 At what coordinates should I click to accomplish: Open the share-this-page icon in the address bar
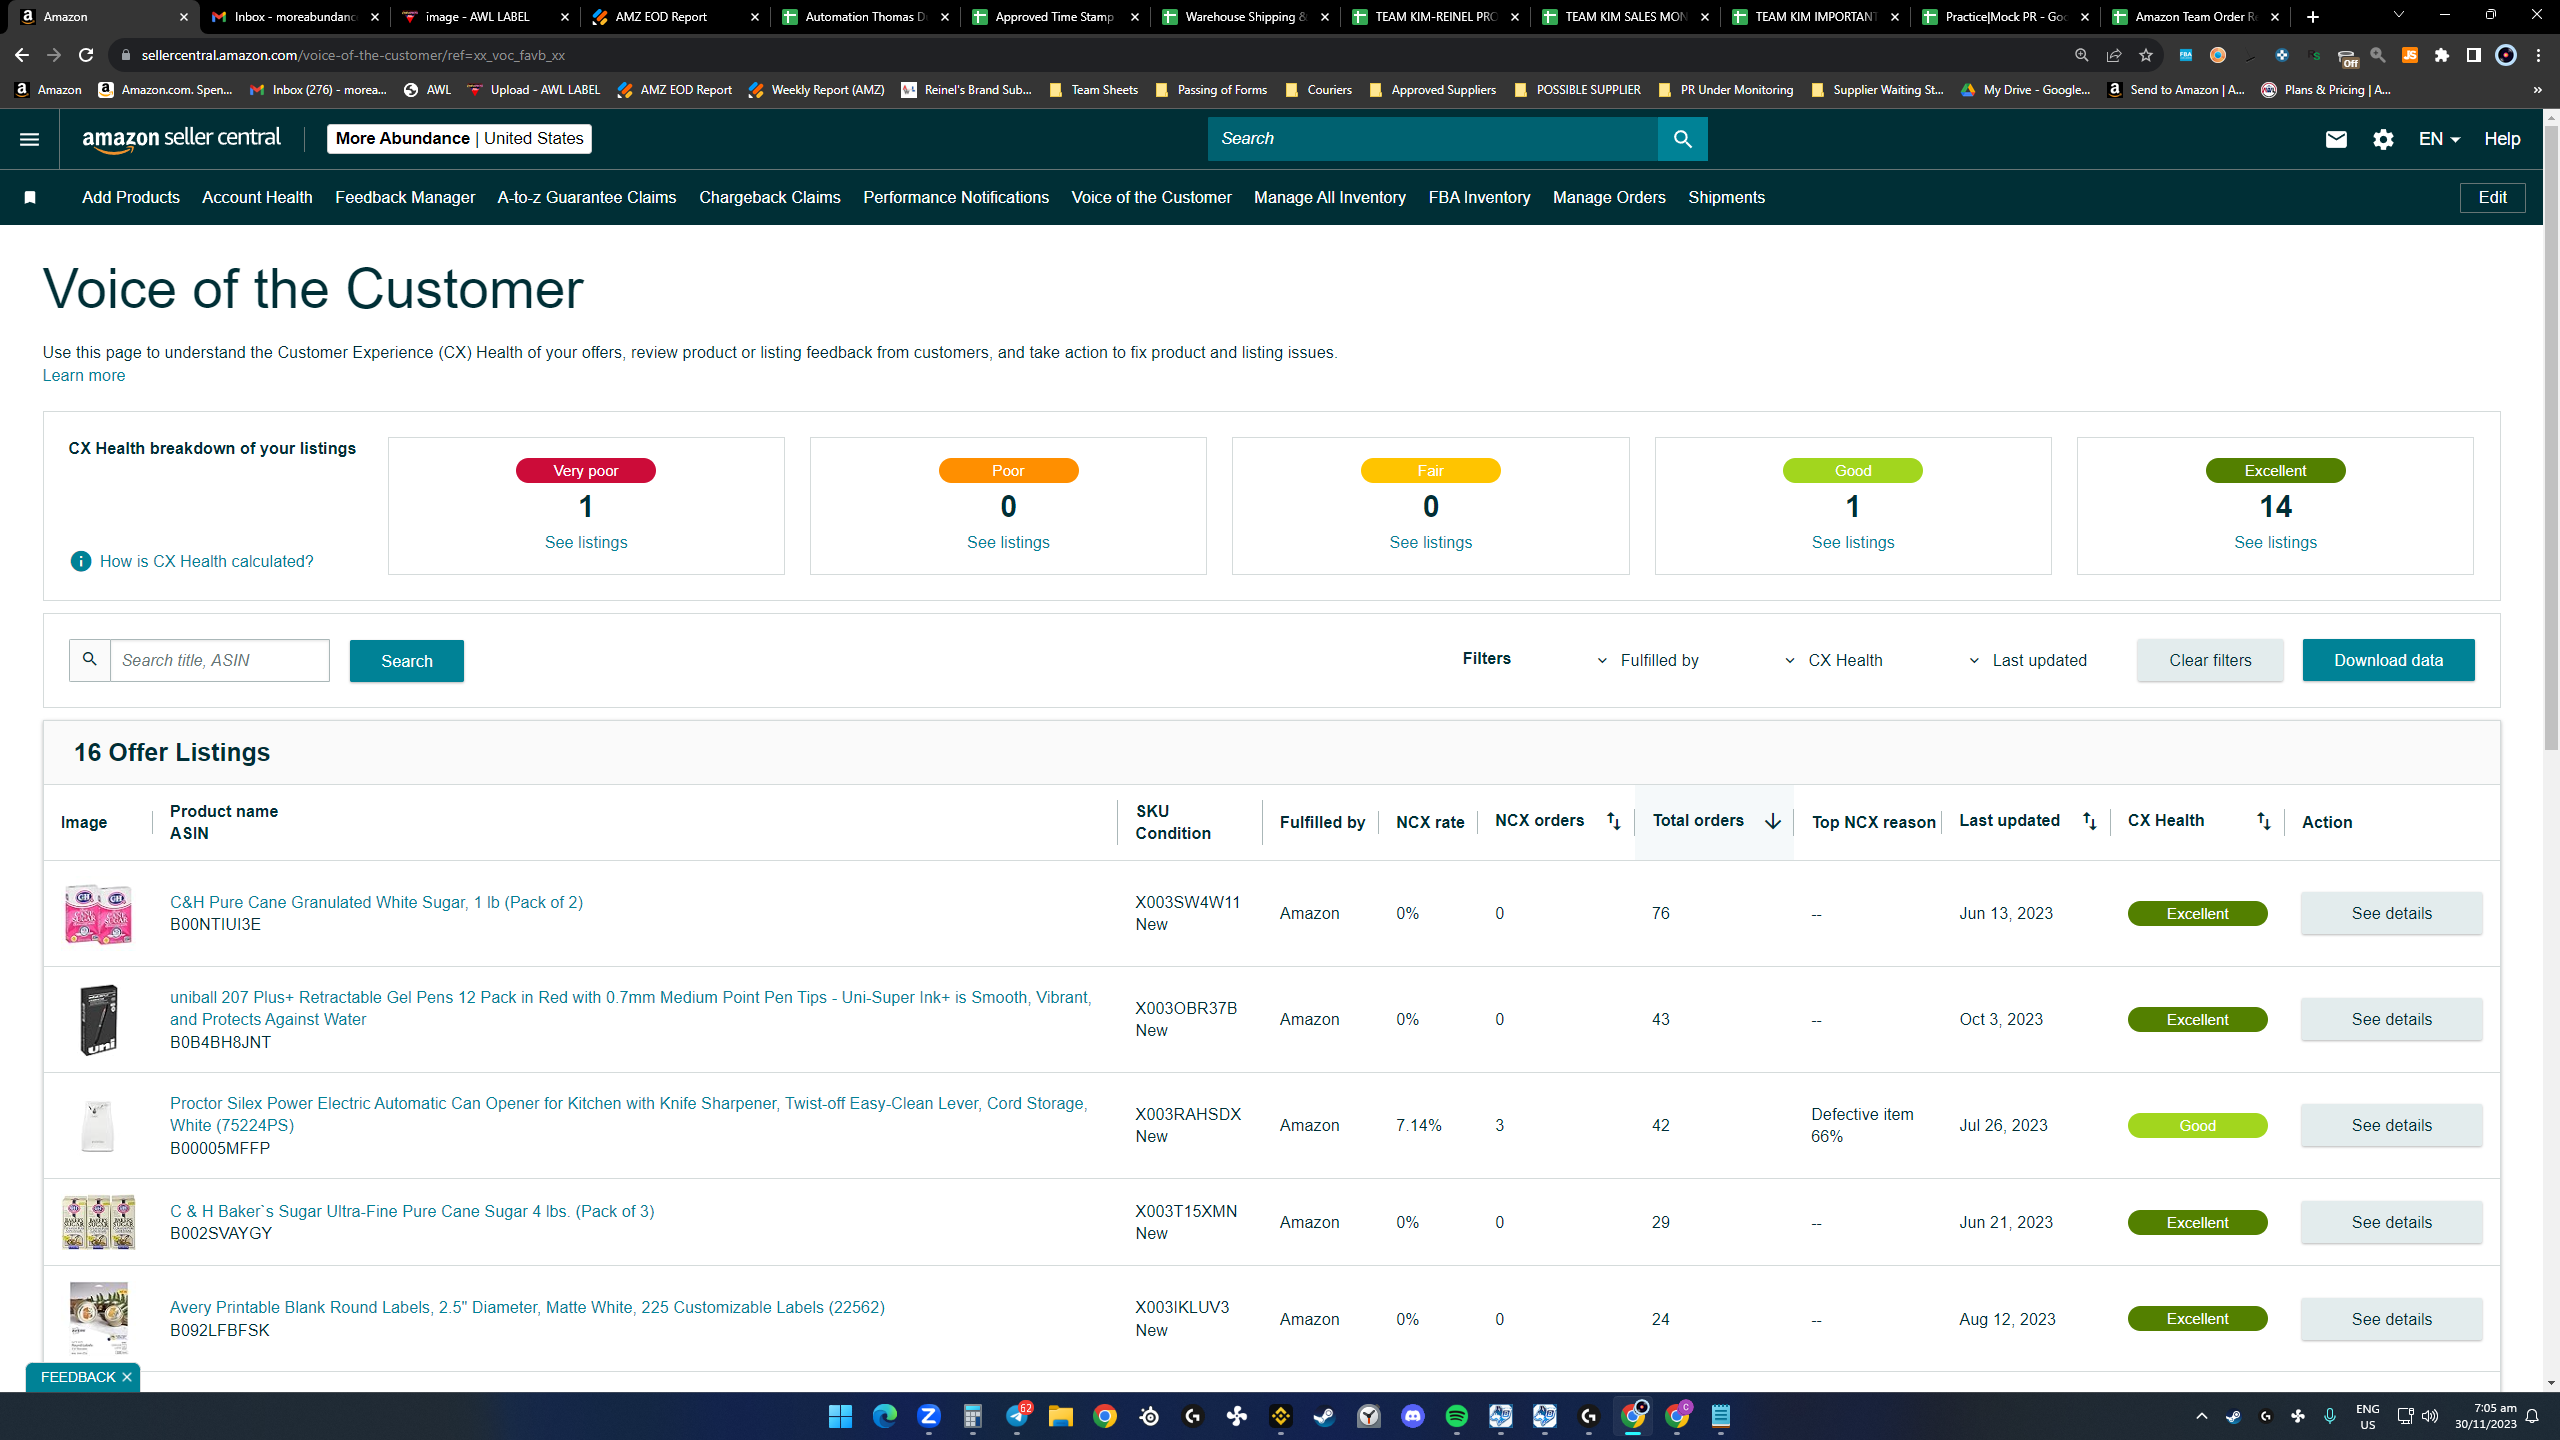click(2114, 55)
